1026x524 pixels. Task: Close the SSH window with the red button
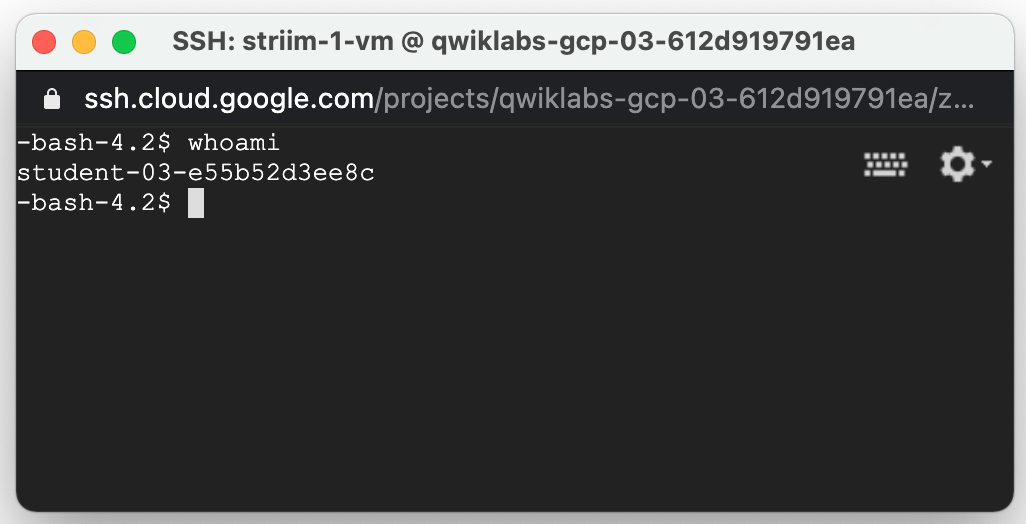coord(44,43)
